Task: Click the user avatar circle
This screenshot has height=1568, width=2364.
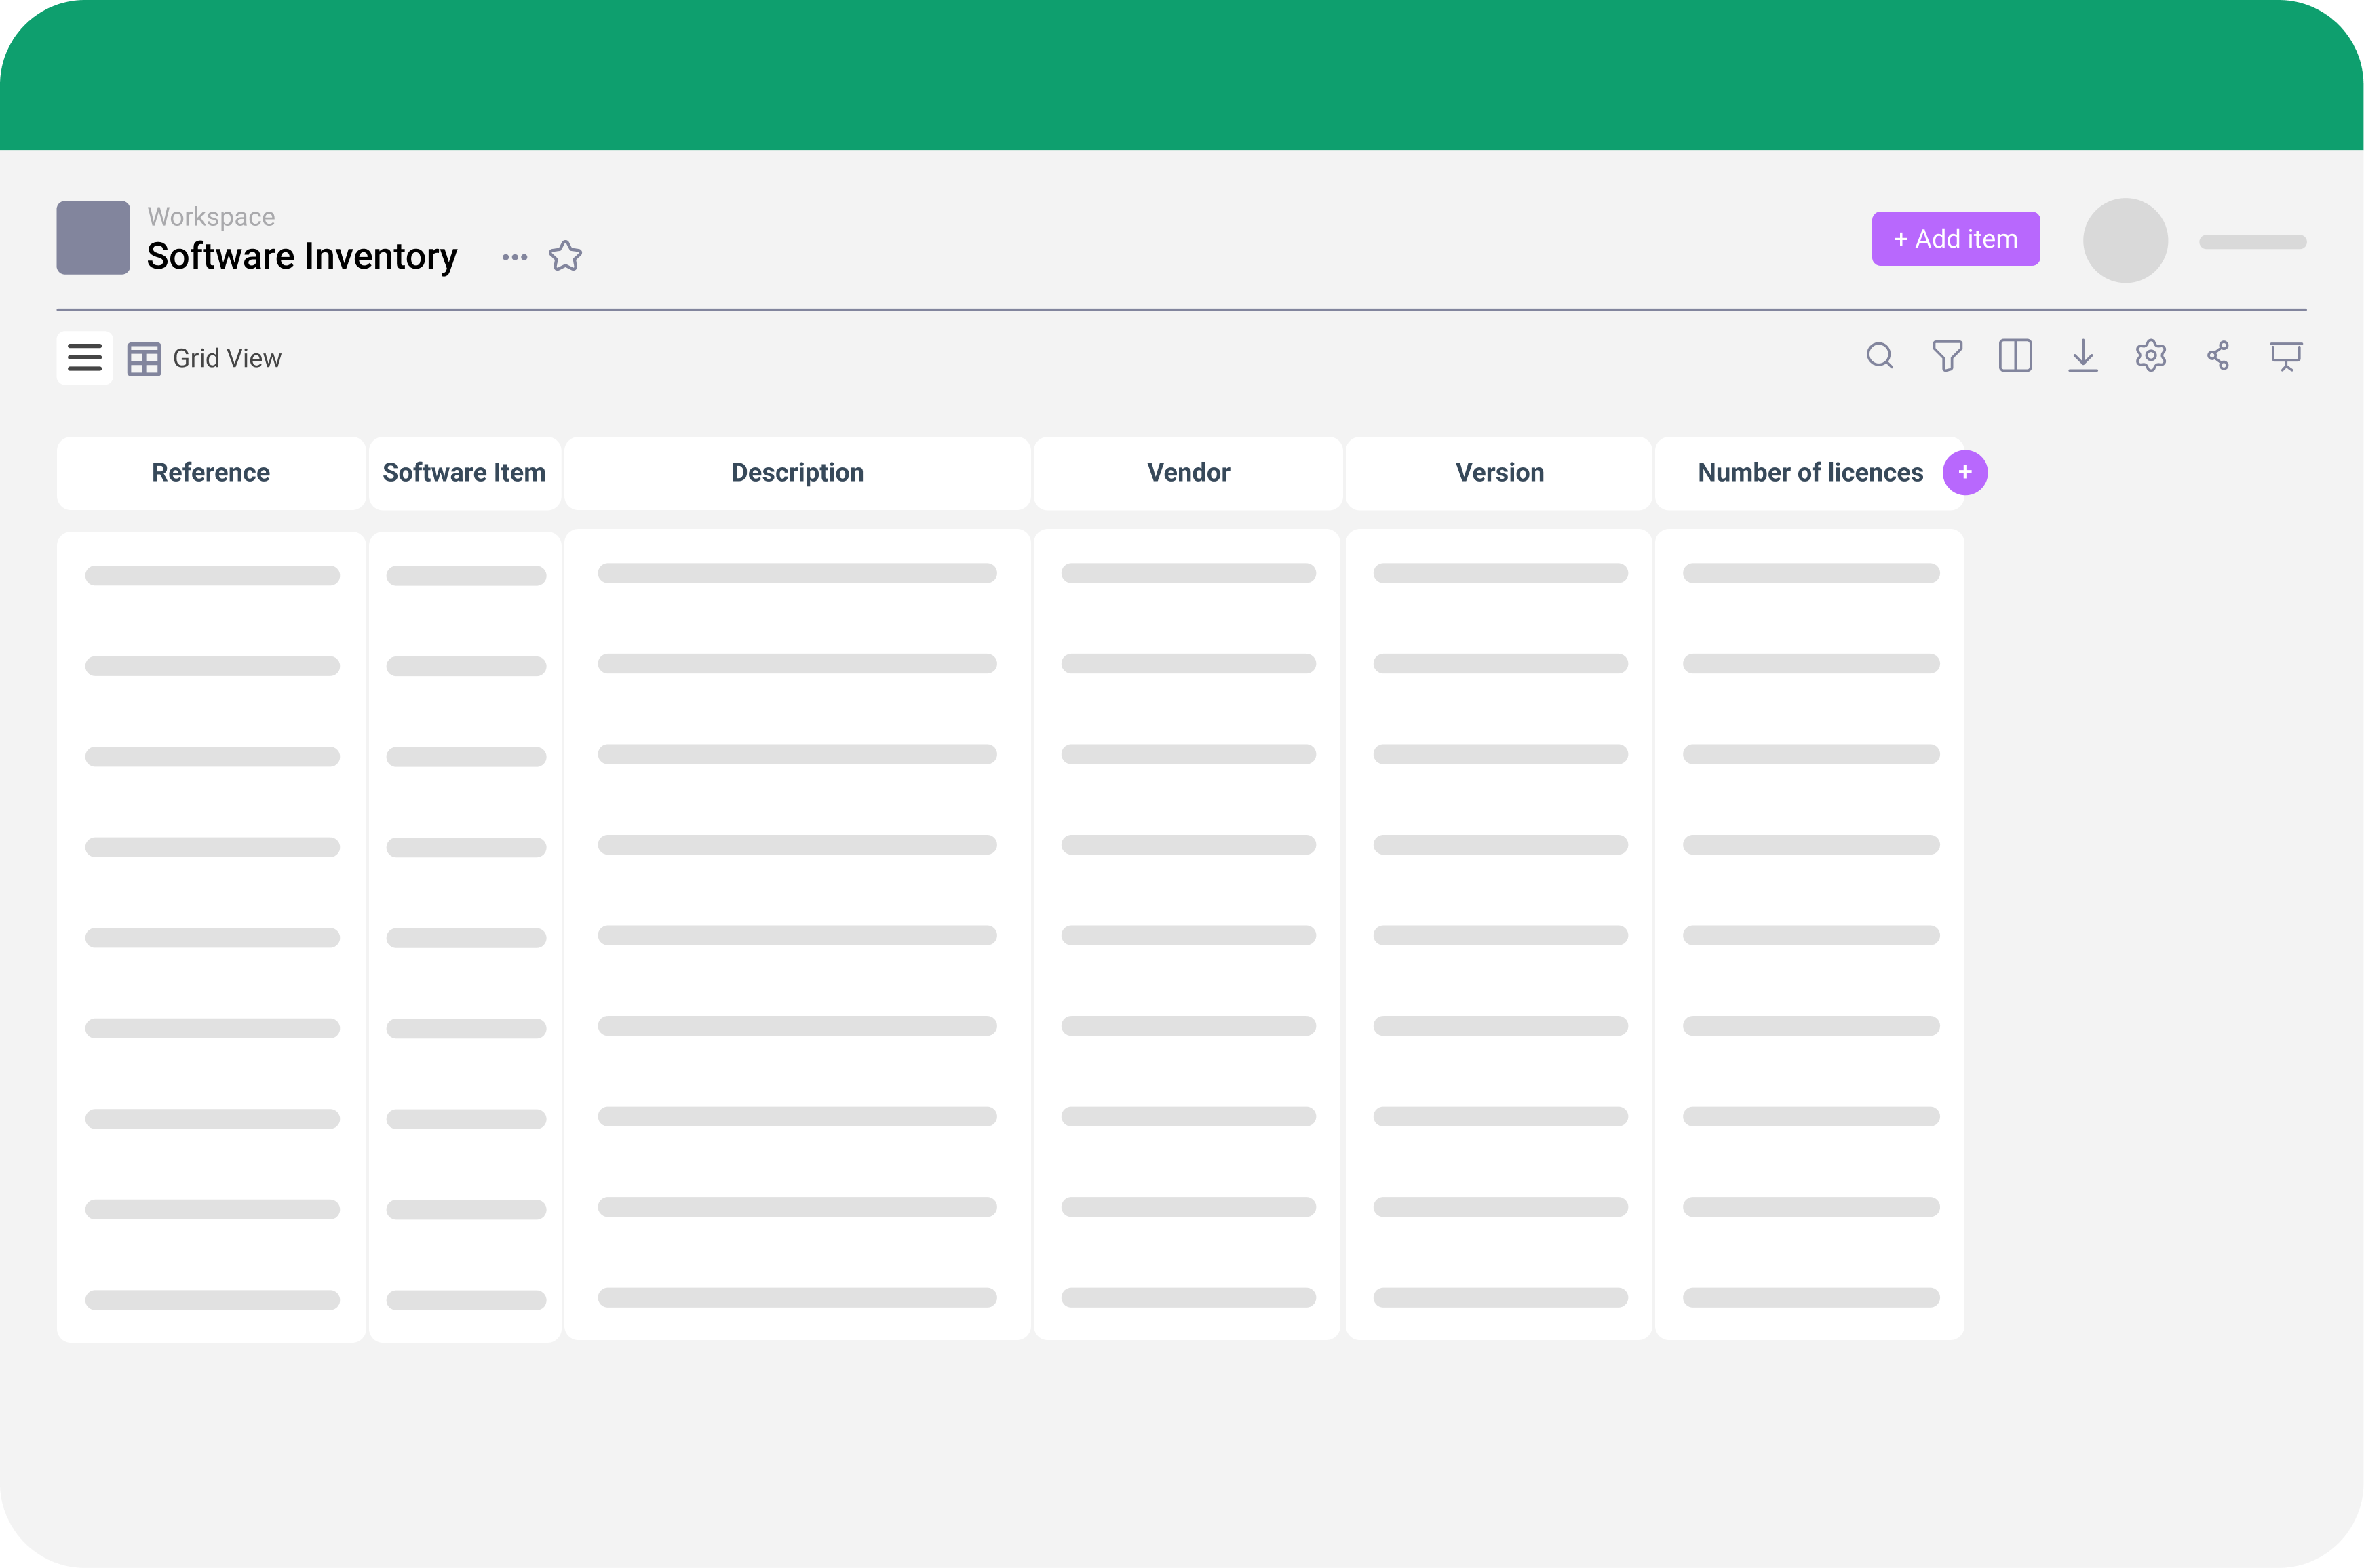Action: (2124, 241)
